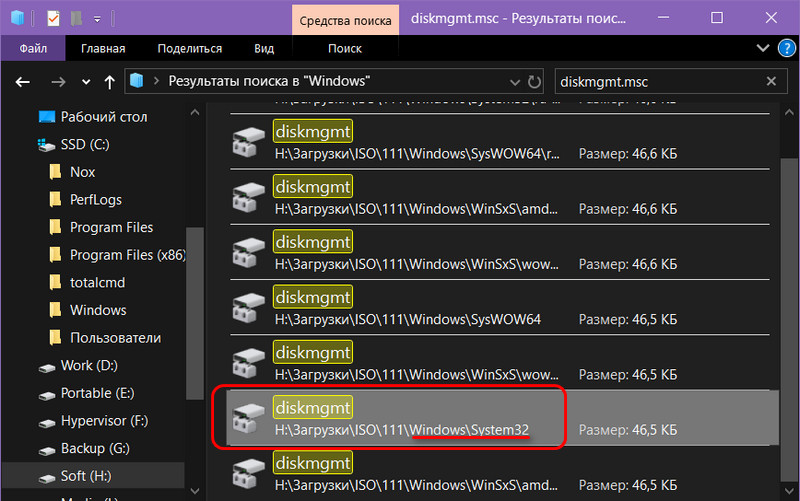
Task: Open Explorer help question mark icon
Action: 787,48
